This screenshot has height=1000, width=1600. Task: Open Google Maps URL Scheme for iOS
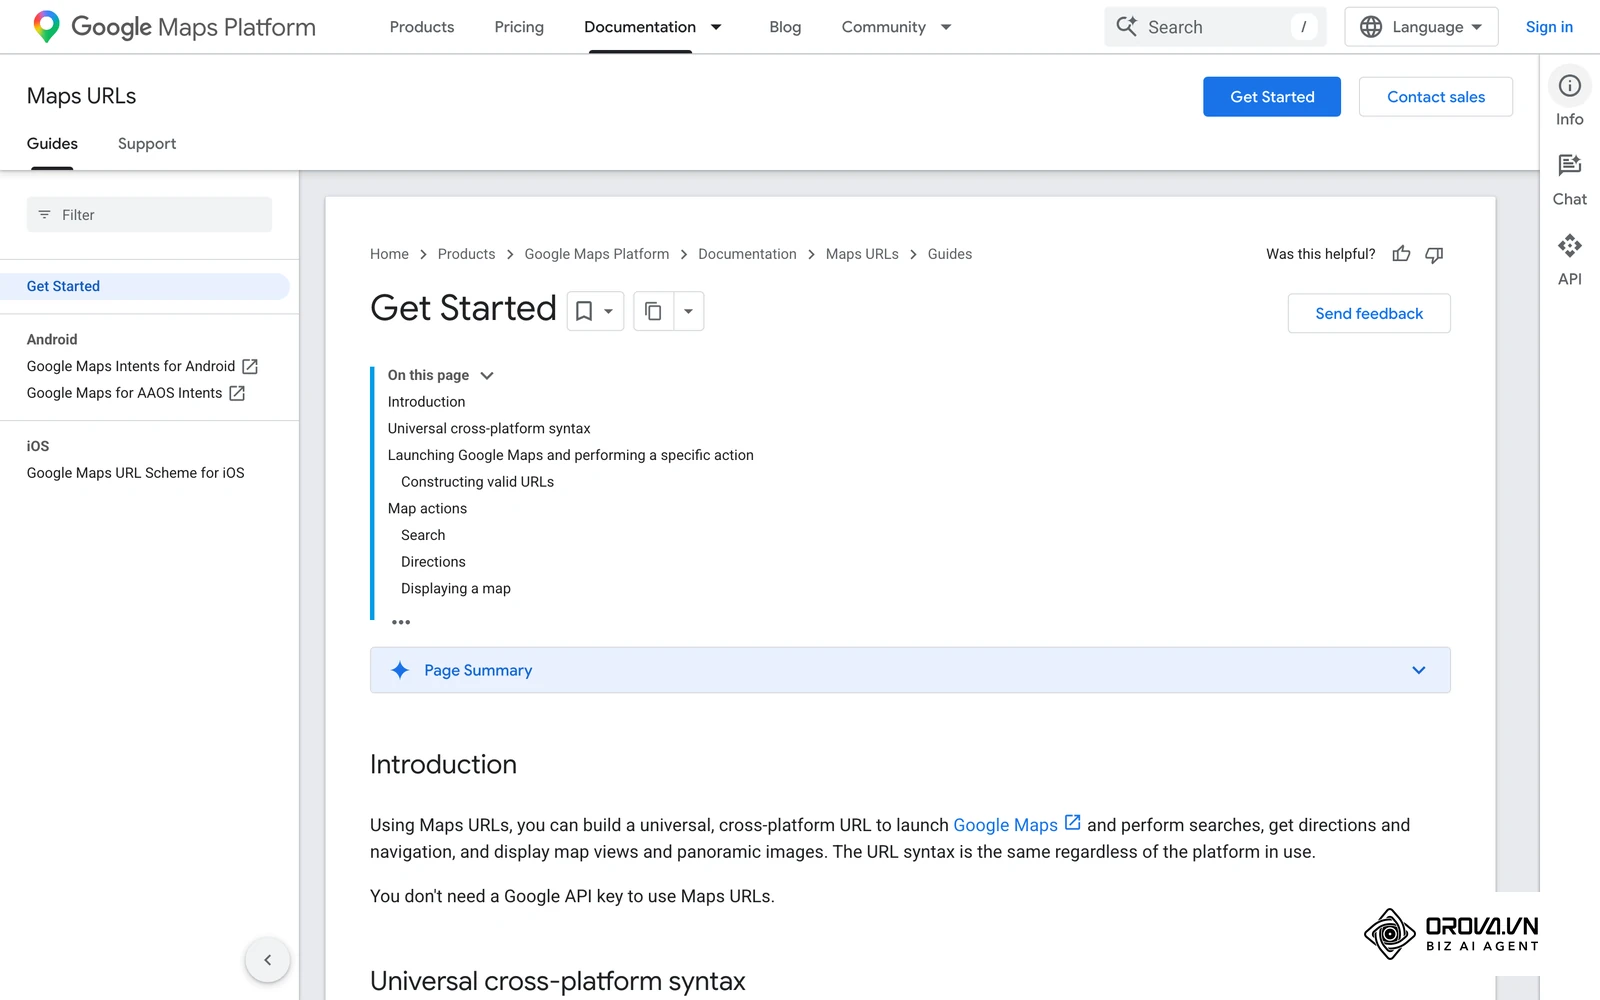[x=135, y=473]
